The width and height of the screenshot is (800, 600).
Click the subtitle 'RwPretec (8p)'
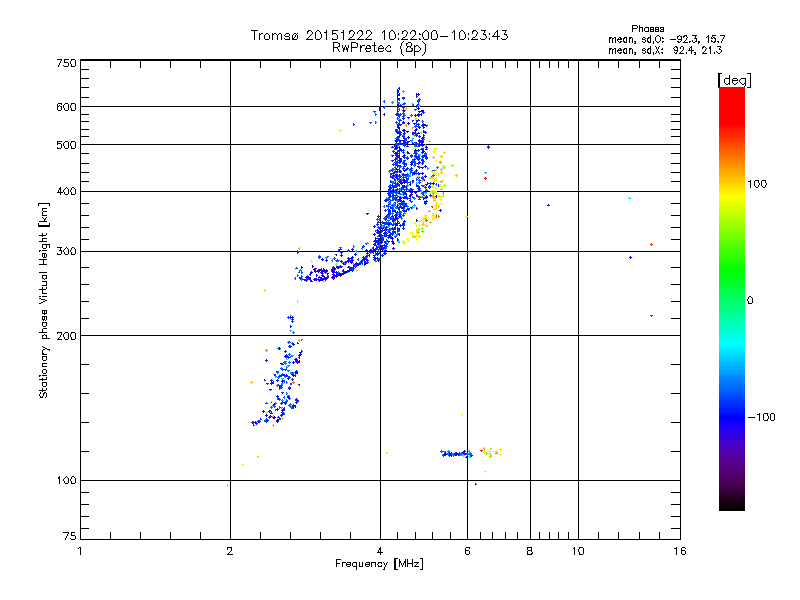point(379,48)
